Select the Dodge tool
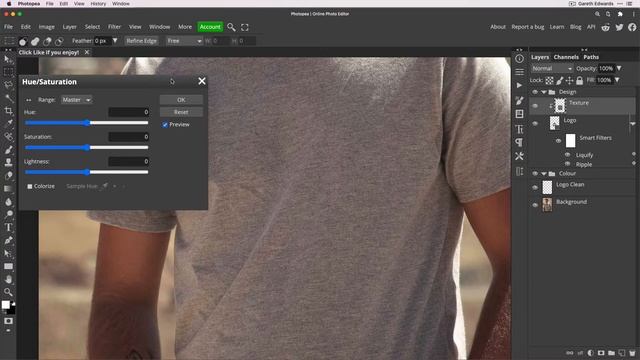 pos(8,214)
